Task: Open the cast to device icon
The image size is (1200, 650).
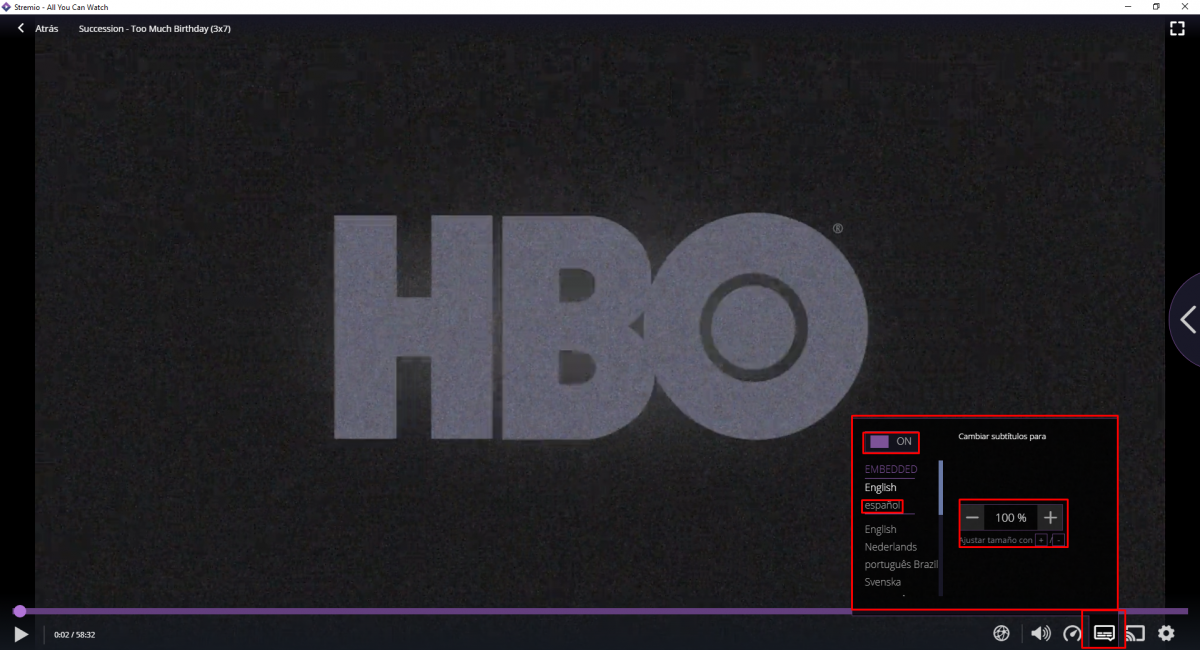Action: pyautogui.click(x=1135, y=633)
